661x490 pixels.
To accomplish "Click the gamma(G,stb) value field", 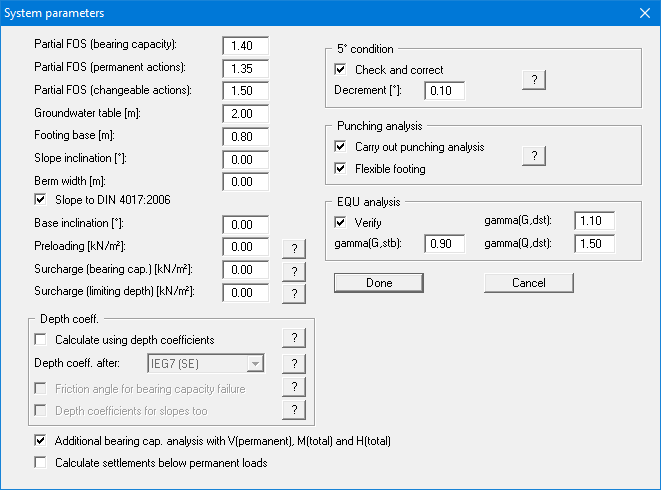I will [x=445, y=243].
